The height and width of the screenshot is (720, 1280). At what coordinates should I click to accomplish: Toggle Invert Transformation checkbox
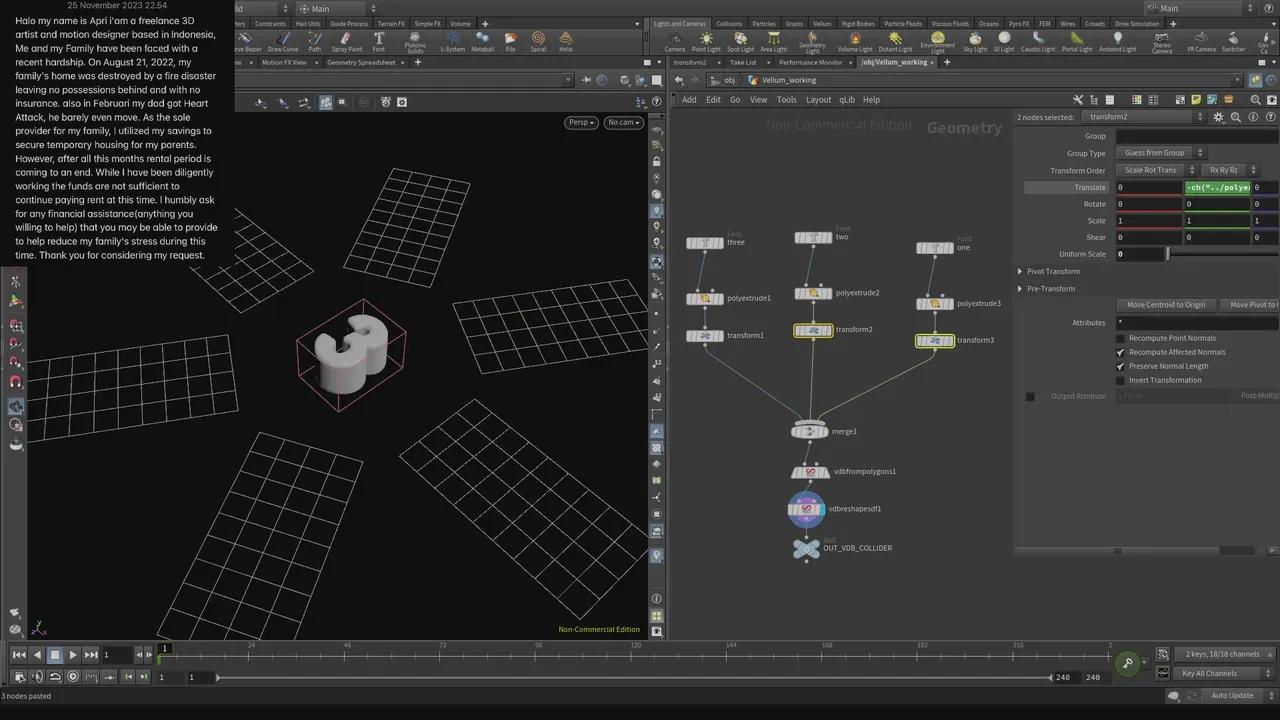(x=1120, y=380)
